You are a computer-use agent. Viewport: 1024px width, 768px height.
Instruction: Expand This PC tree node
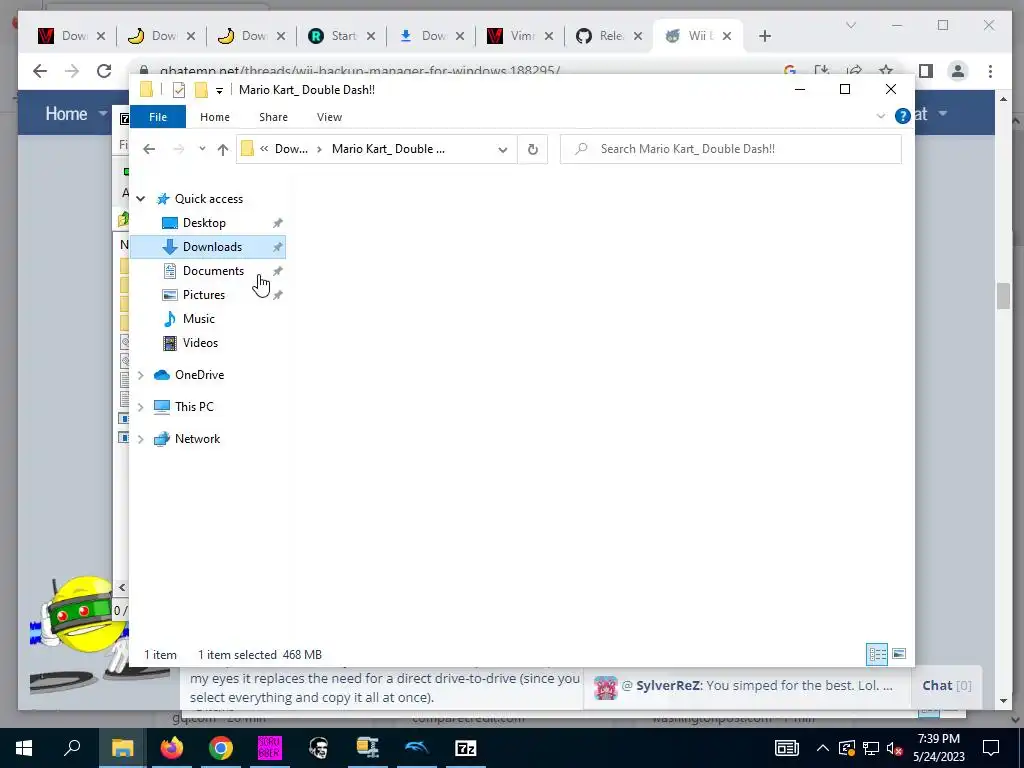(x=140, y=407)
